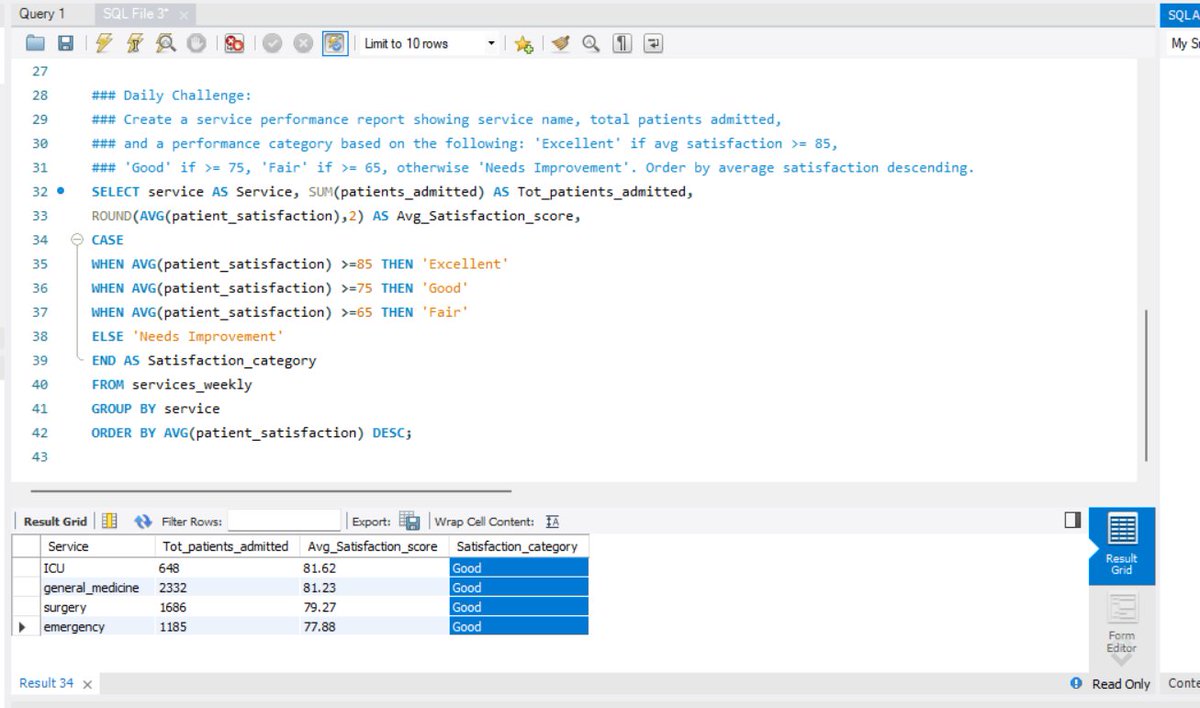Screen dimensions: 1200x708
Task: Close the SQL File 3 tab
Action: [x=184, y=15]
